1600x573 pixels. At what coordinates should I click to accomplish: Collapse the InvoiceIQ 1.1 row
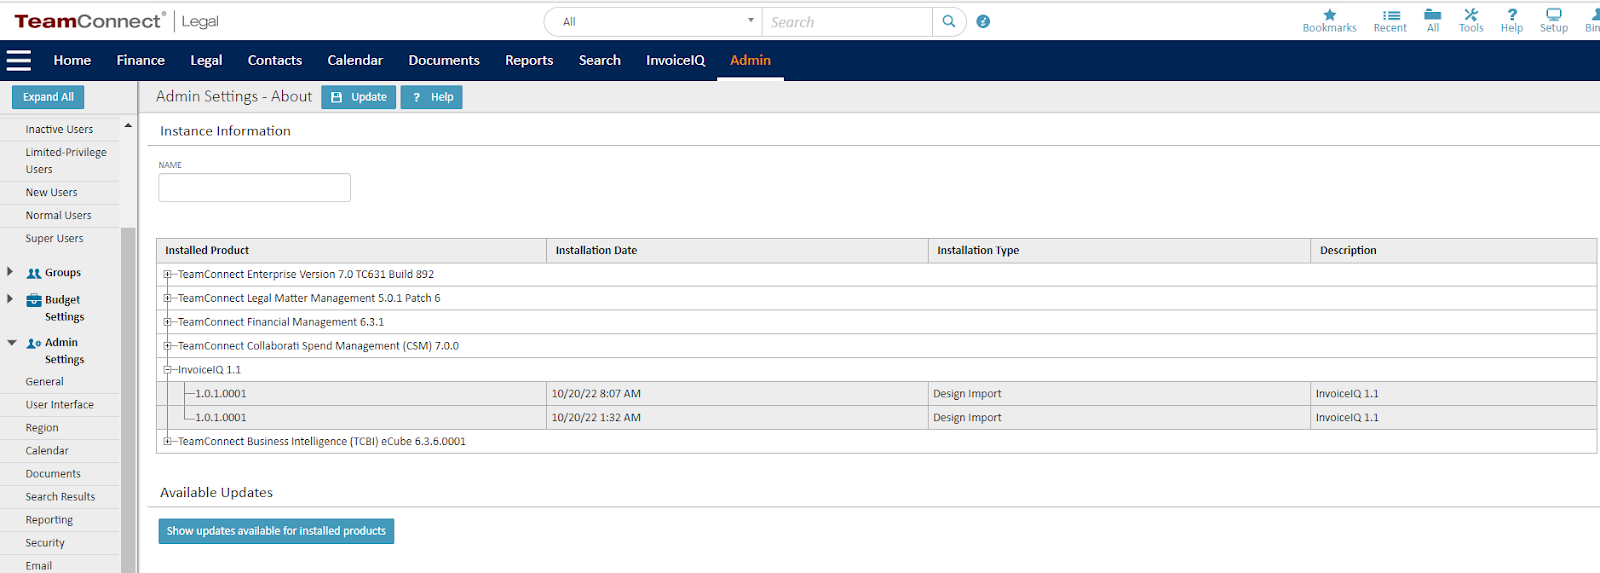pyautogui.click(x=168, y=370)
